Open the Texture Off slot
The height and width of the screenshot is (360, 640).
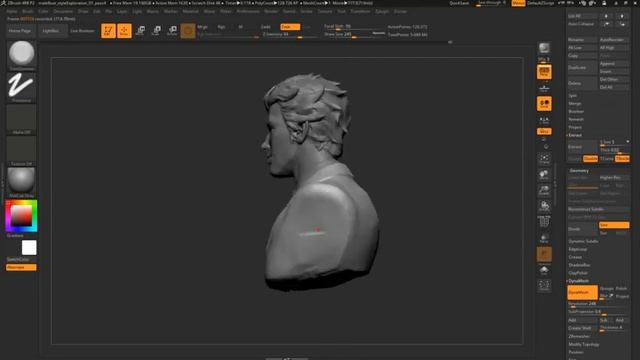click(21, 151)
